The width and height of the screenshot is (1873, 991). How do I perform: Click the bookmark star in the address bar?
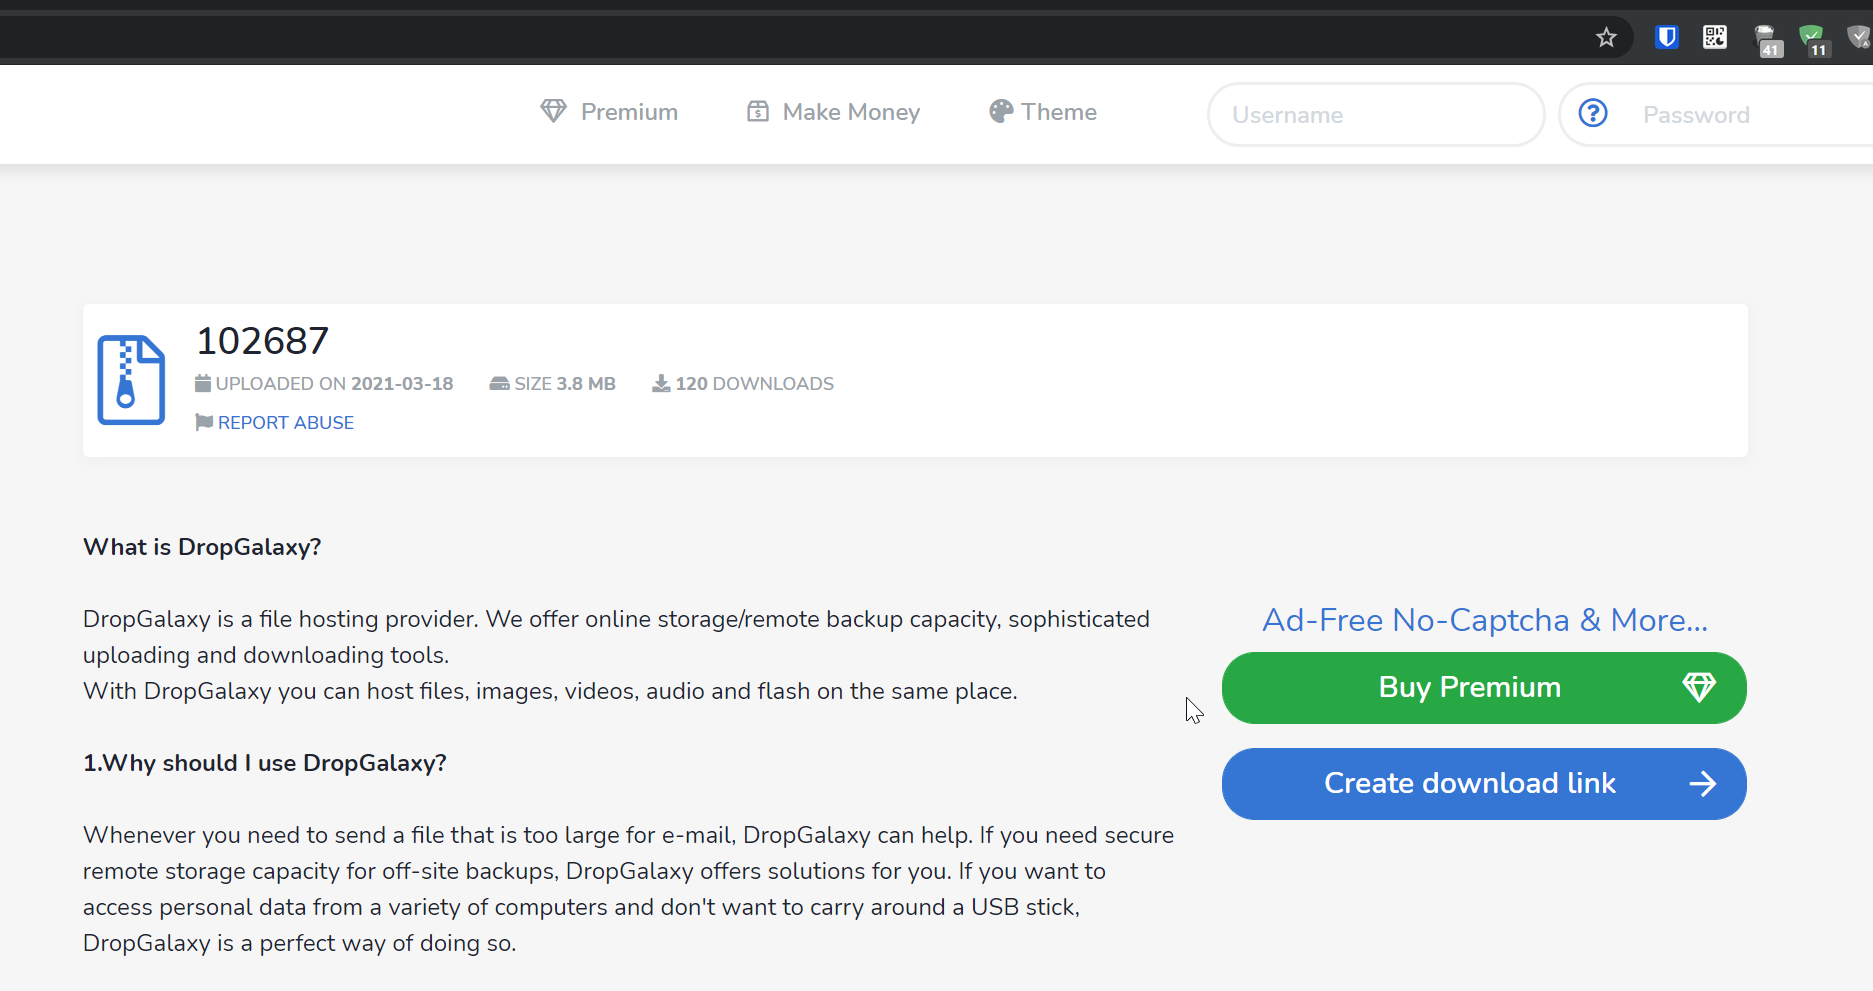pos(1606,37)
